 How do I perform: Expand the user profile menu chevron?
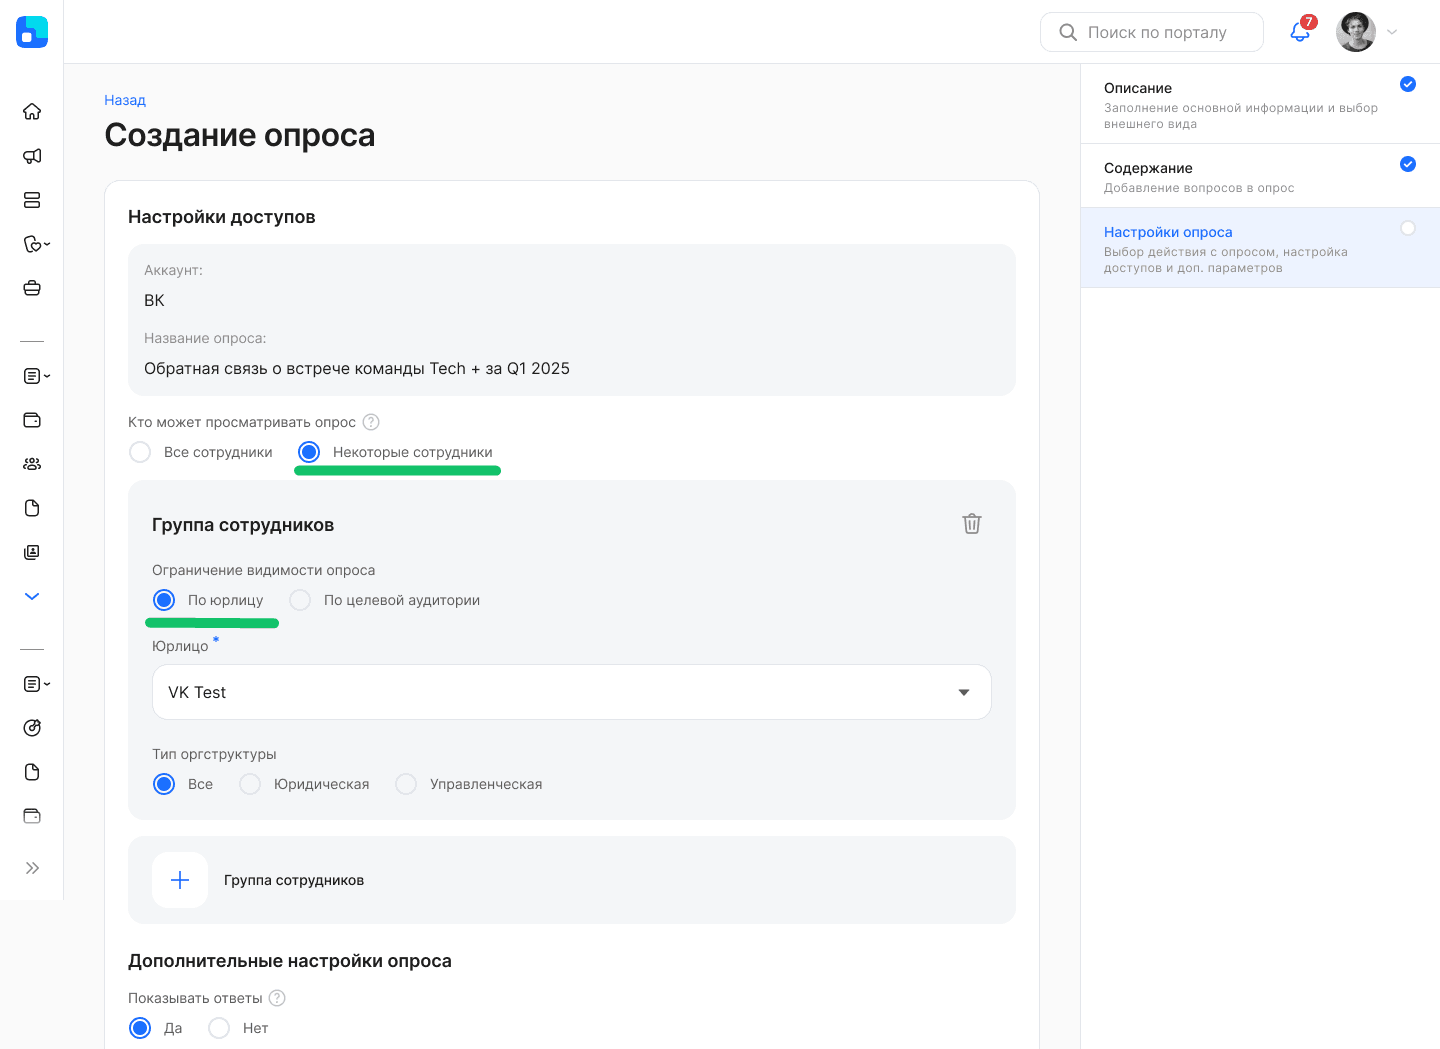[x=1392, y=32]
